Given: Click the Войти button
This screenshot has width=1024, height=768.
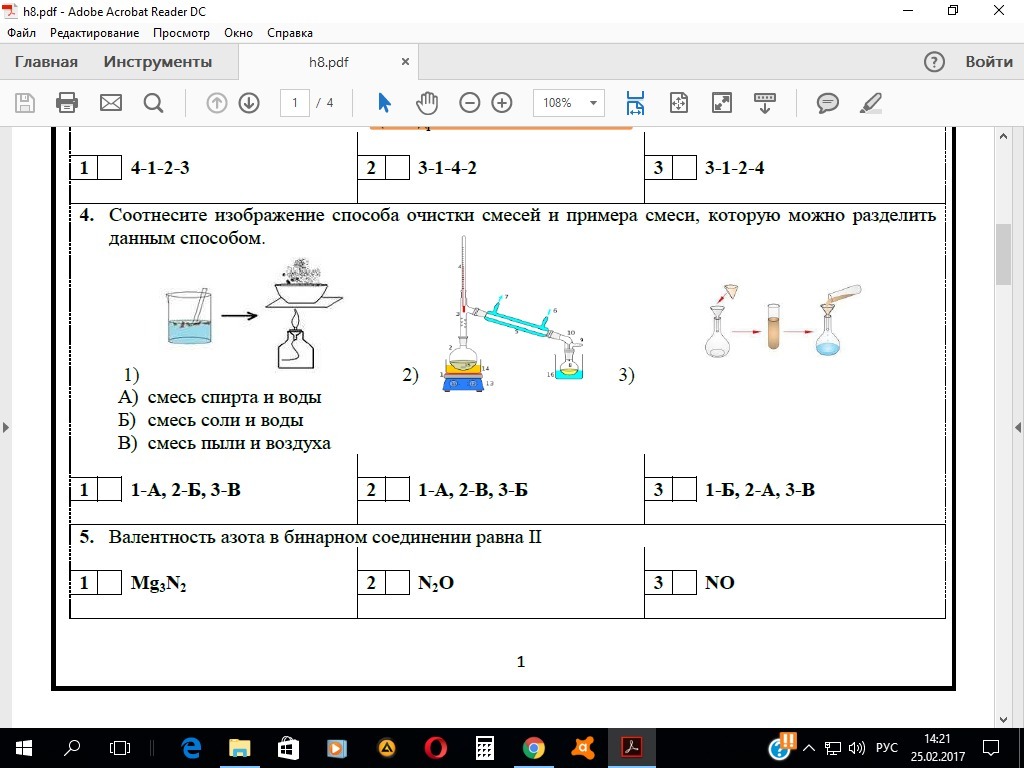Looking at the screenshot, I should click(989, 61).
